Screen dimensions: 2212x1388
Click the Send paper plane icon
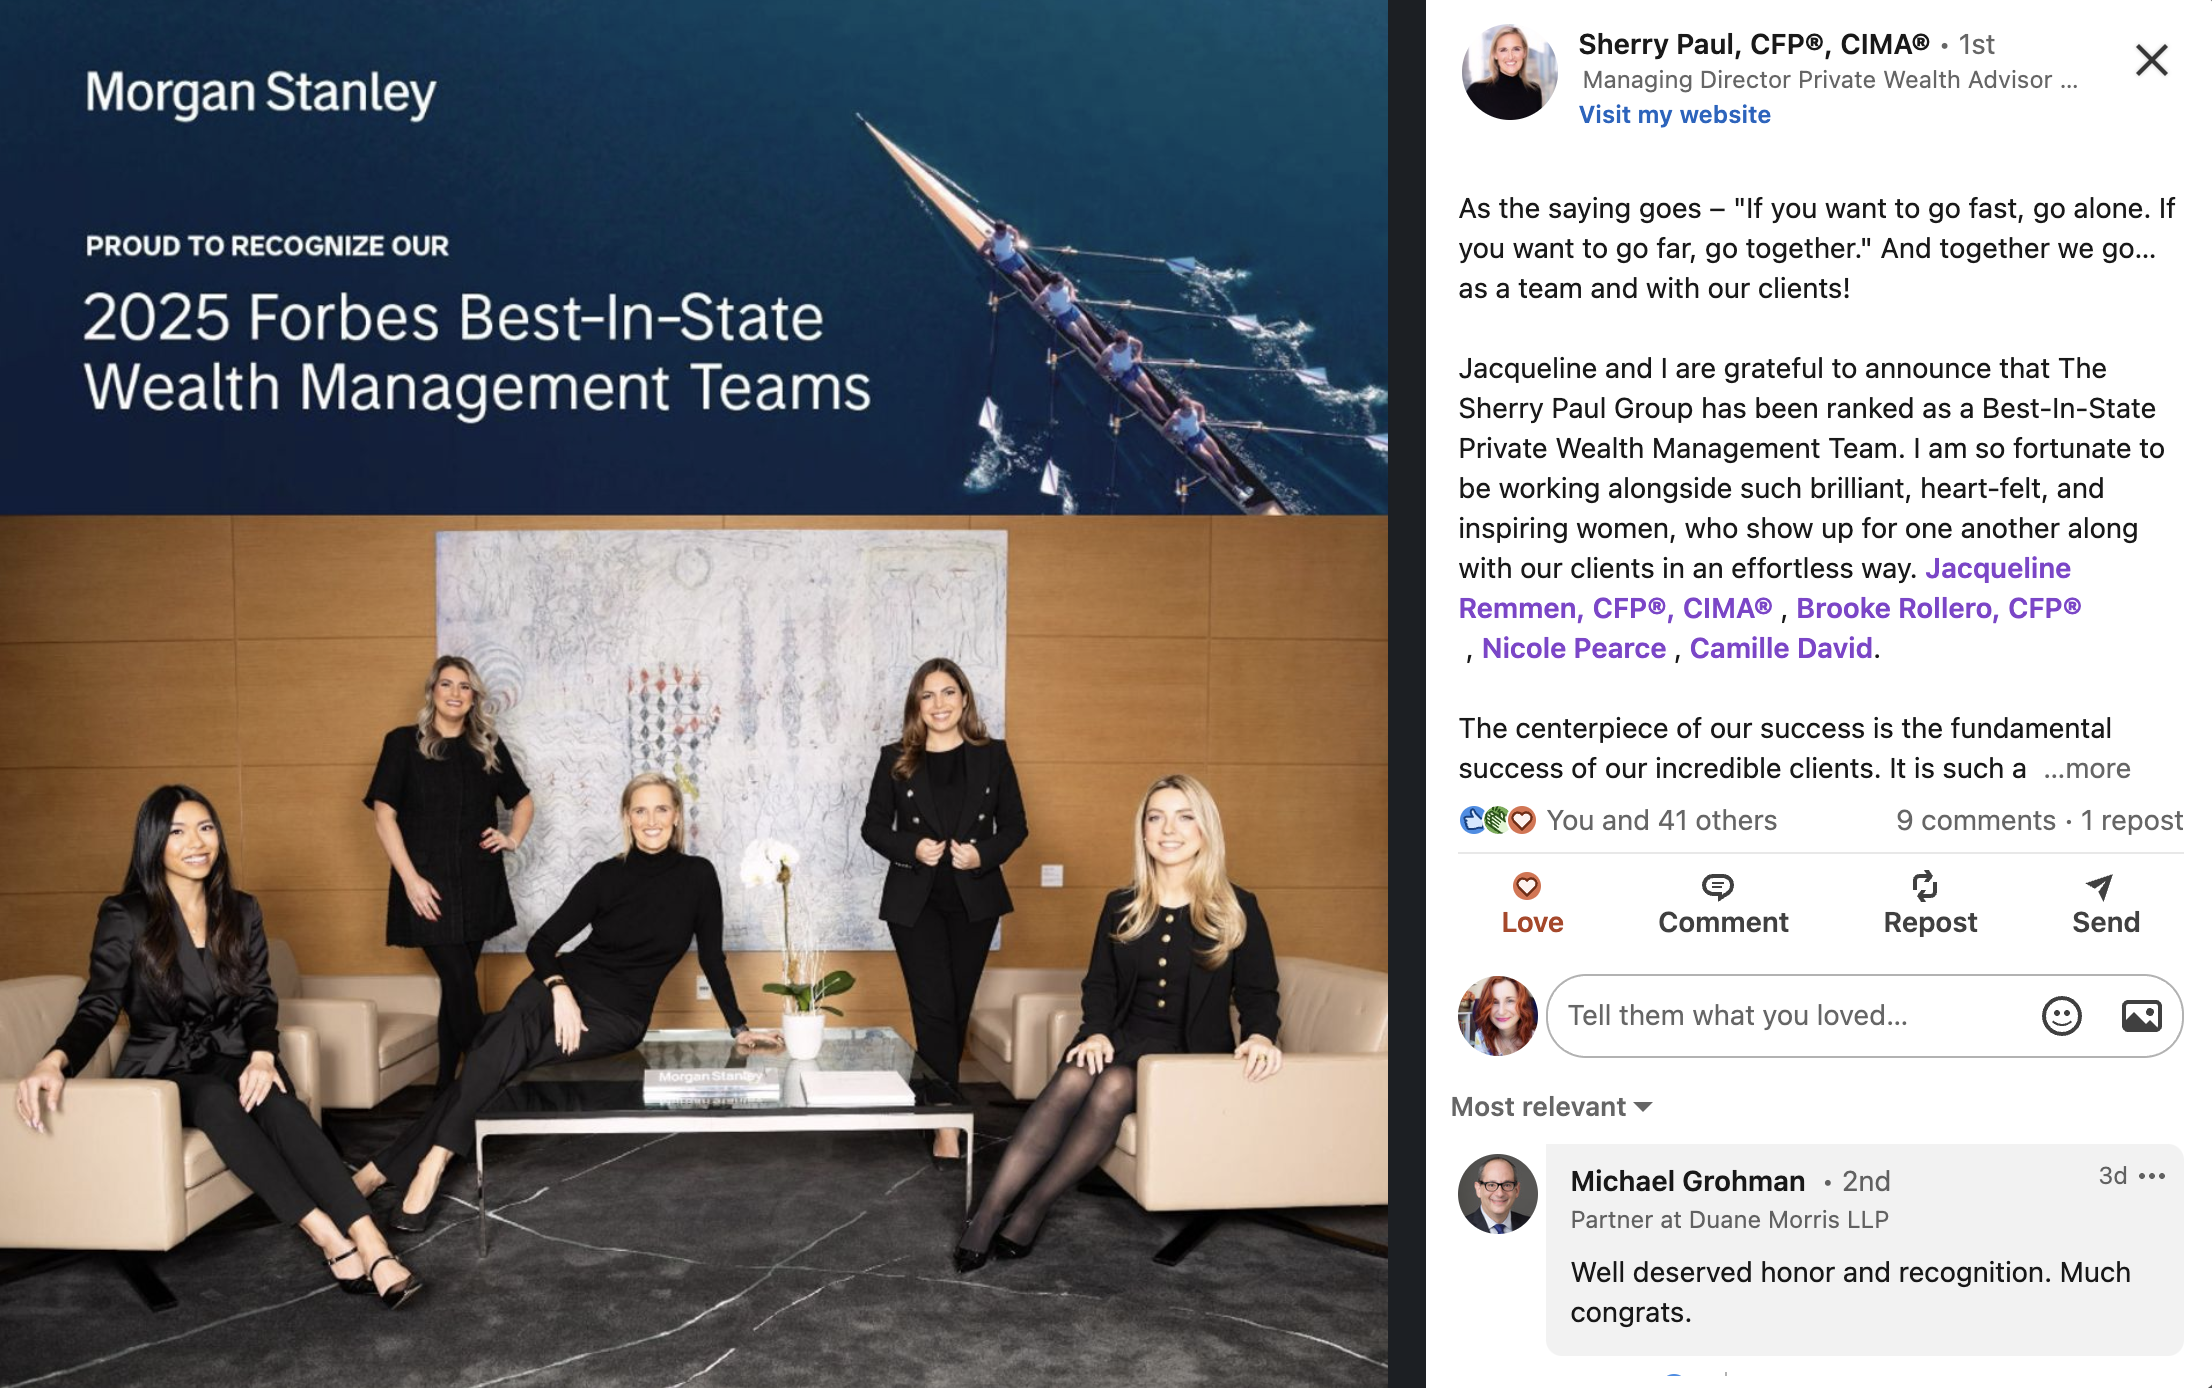(x=2099, y=886)
